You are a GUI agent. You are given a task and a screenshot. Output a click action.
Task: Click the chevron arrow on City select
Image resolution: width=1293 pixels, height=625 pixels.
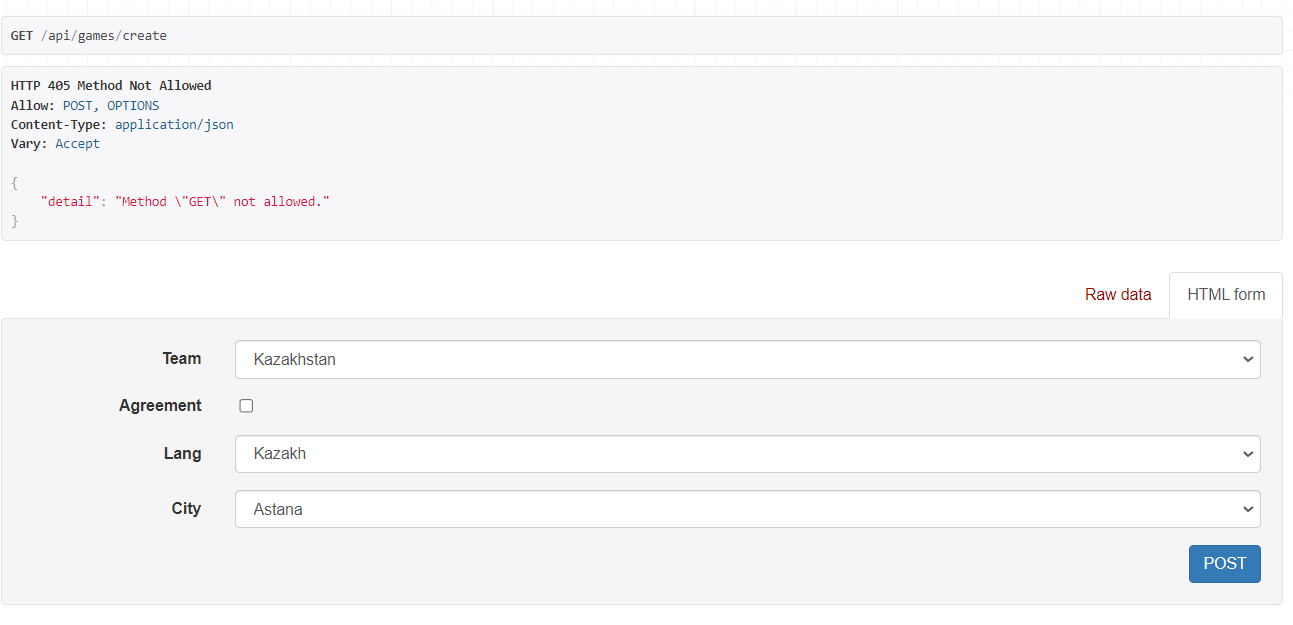1247,509
